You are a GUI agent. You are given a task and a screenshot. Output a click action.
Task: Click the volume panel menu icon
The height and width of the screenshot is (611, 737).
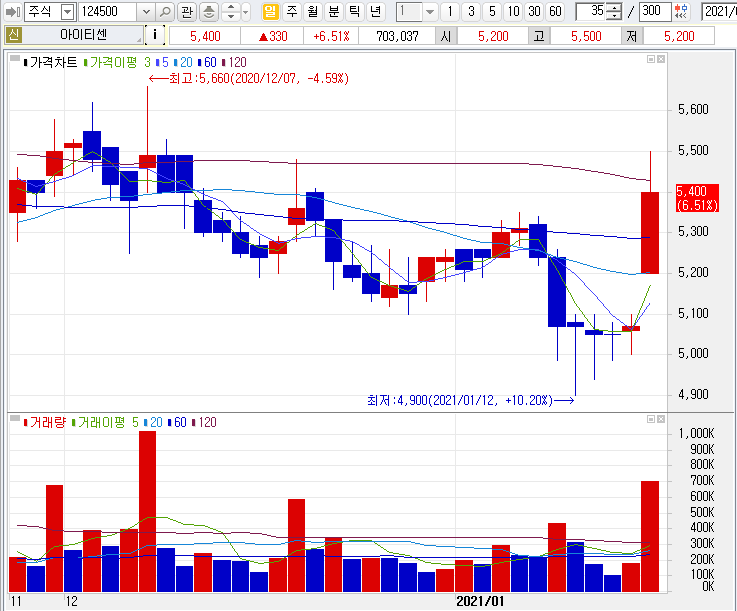click(15, 419)
